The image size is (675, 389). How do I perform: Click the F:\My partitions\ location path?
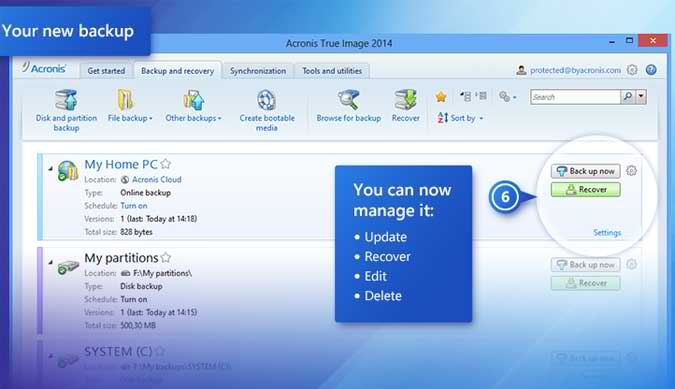click(x=162, y=273)
